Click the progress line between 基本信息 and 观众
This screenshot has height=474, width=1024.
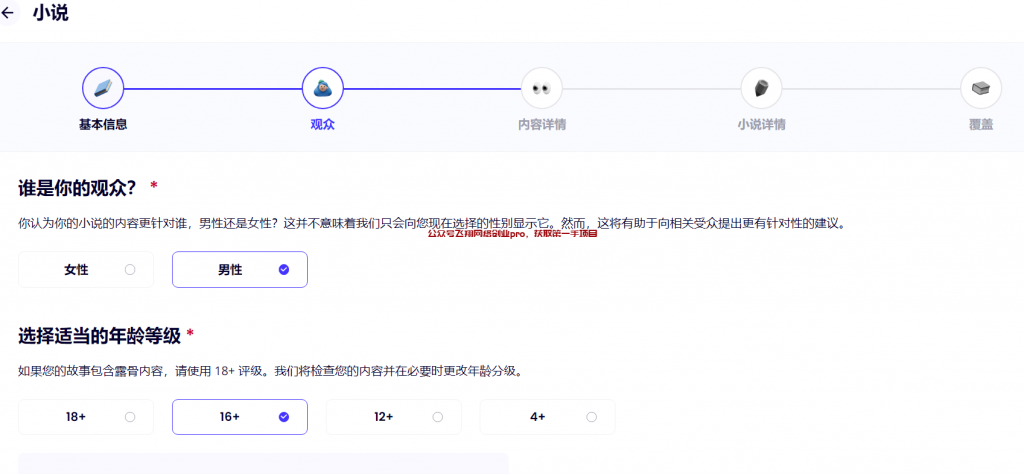click(x=212, y=88)
